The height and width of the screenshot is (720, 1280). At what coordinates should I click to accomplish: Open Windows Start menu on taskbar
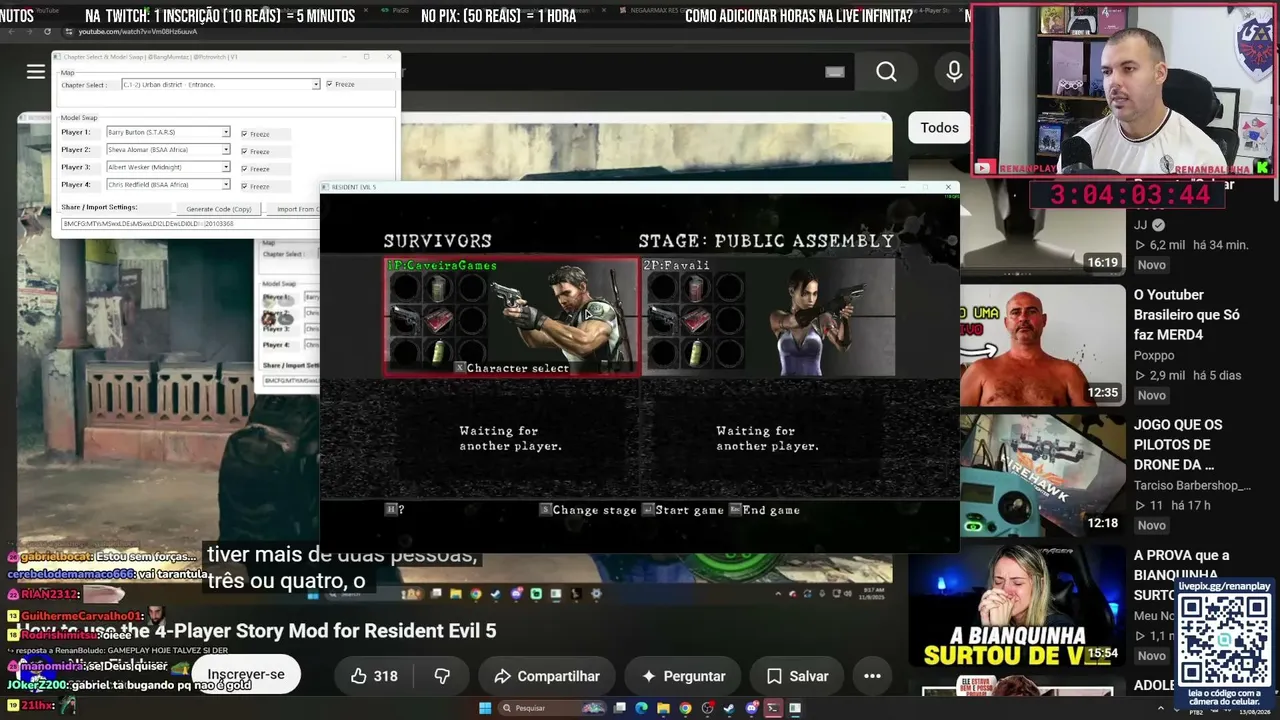tap(485, 708)
